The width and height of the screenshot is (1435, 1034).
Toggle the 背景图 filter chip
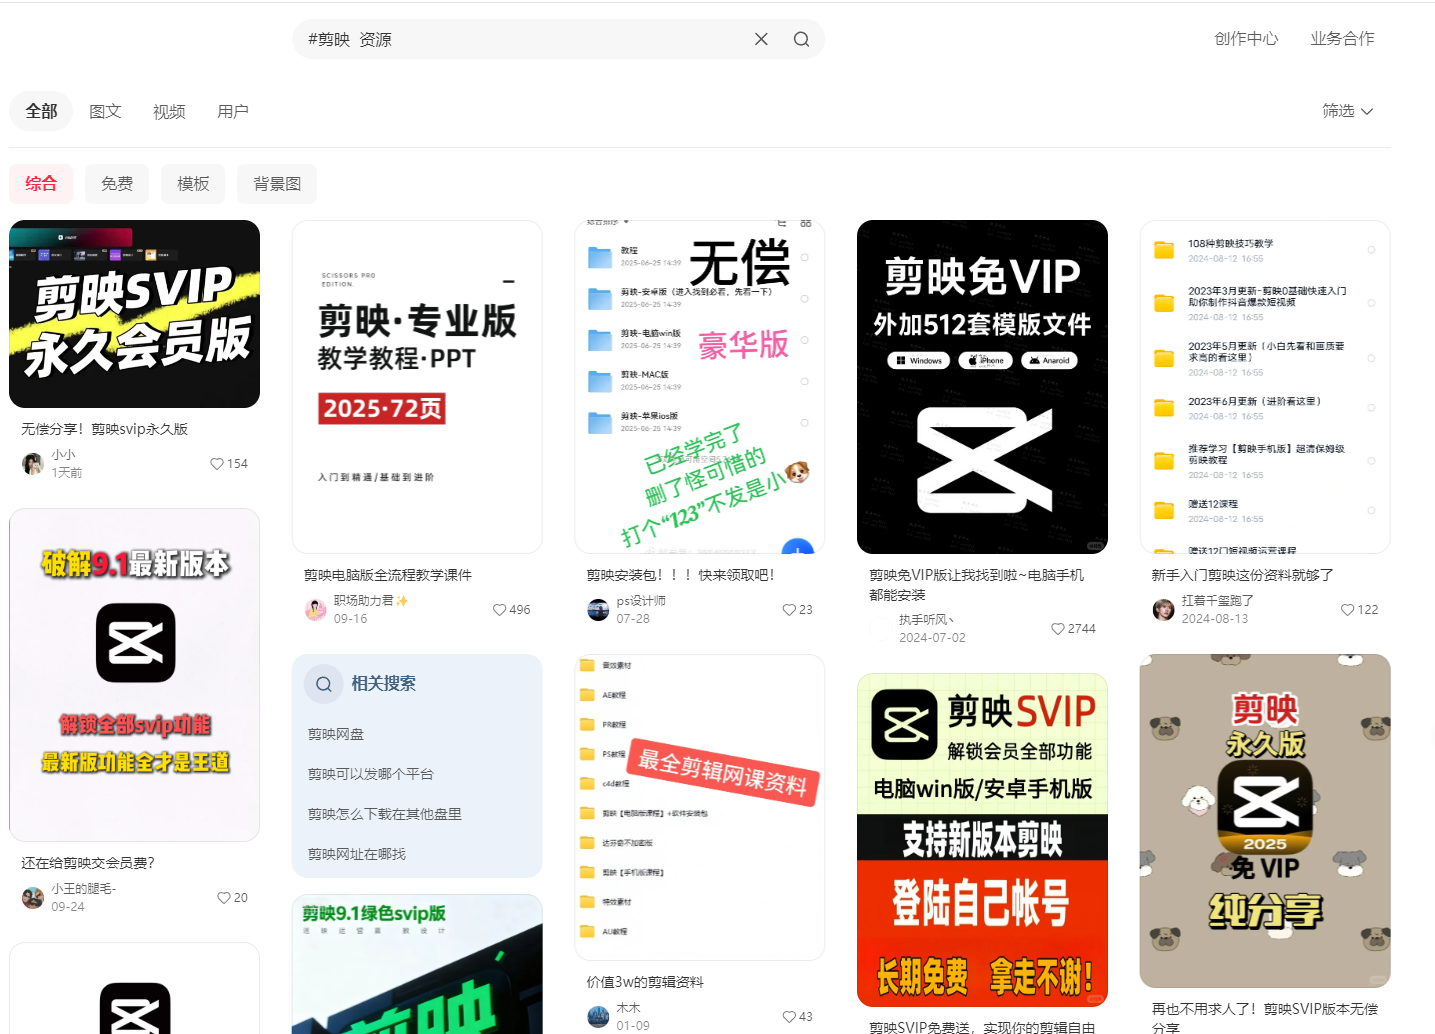click(x=276, y=183)
